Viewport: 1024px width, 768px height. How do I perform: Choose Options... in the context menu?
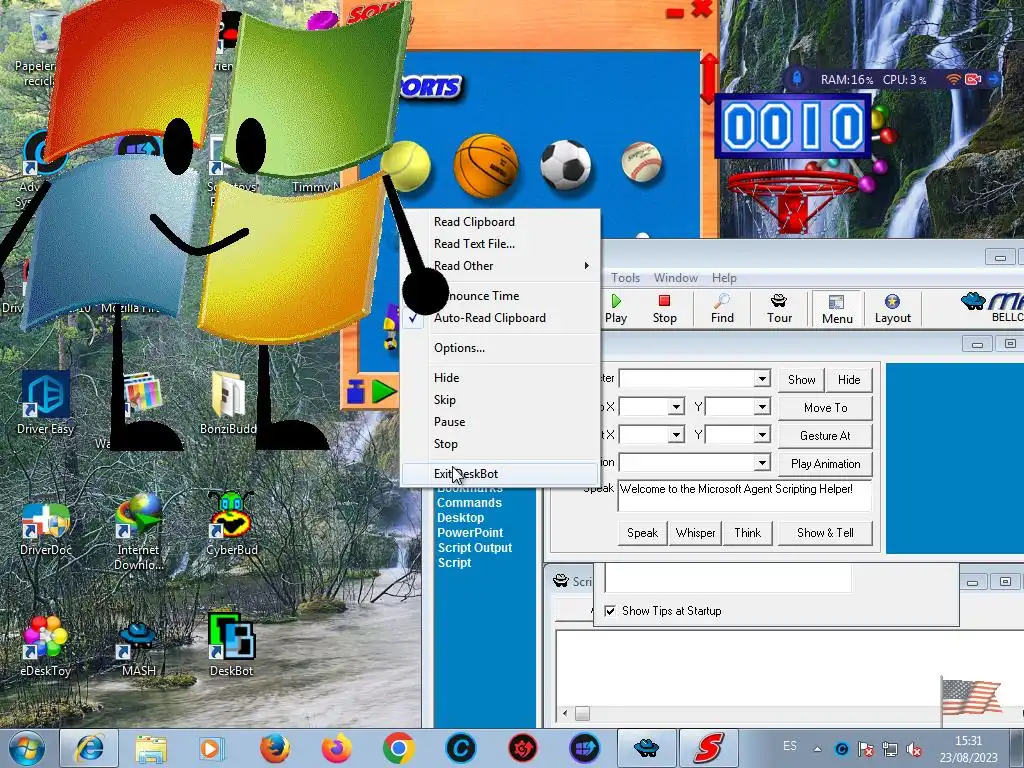(500, 348)
